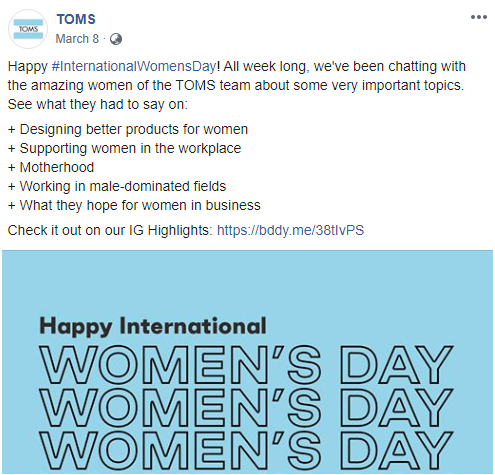
Task: Click the first outlined WOMEN'S DAY row
Action: point(246,364)
